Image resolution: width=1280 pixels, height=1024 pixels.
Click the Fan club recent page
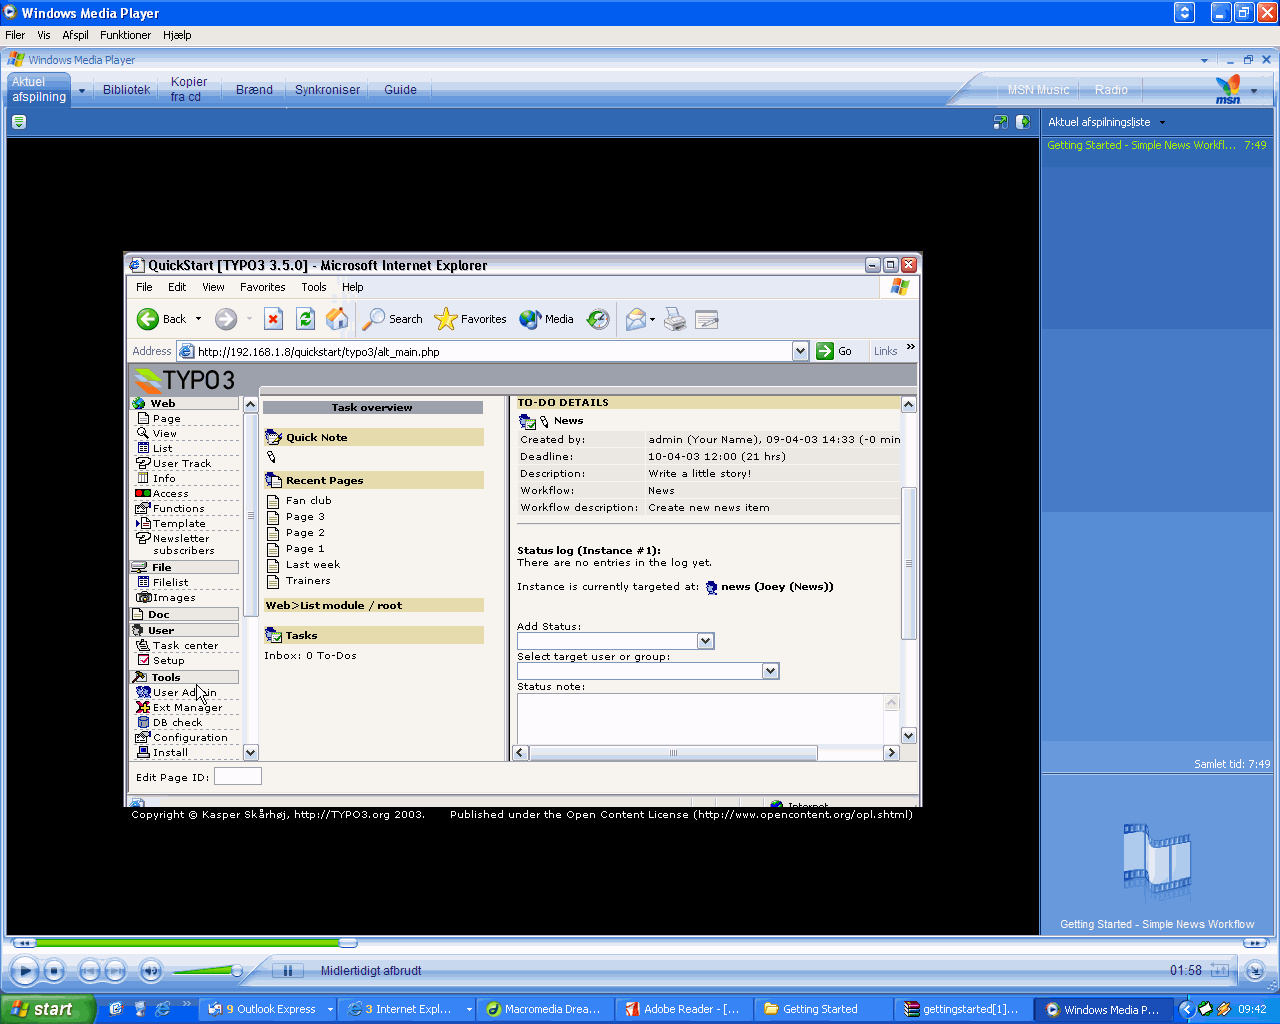pyautogui.click(x=308, y=501)
